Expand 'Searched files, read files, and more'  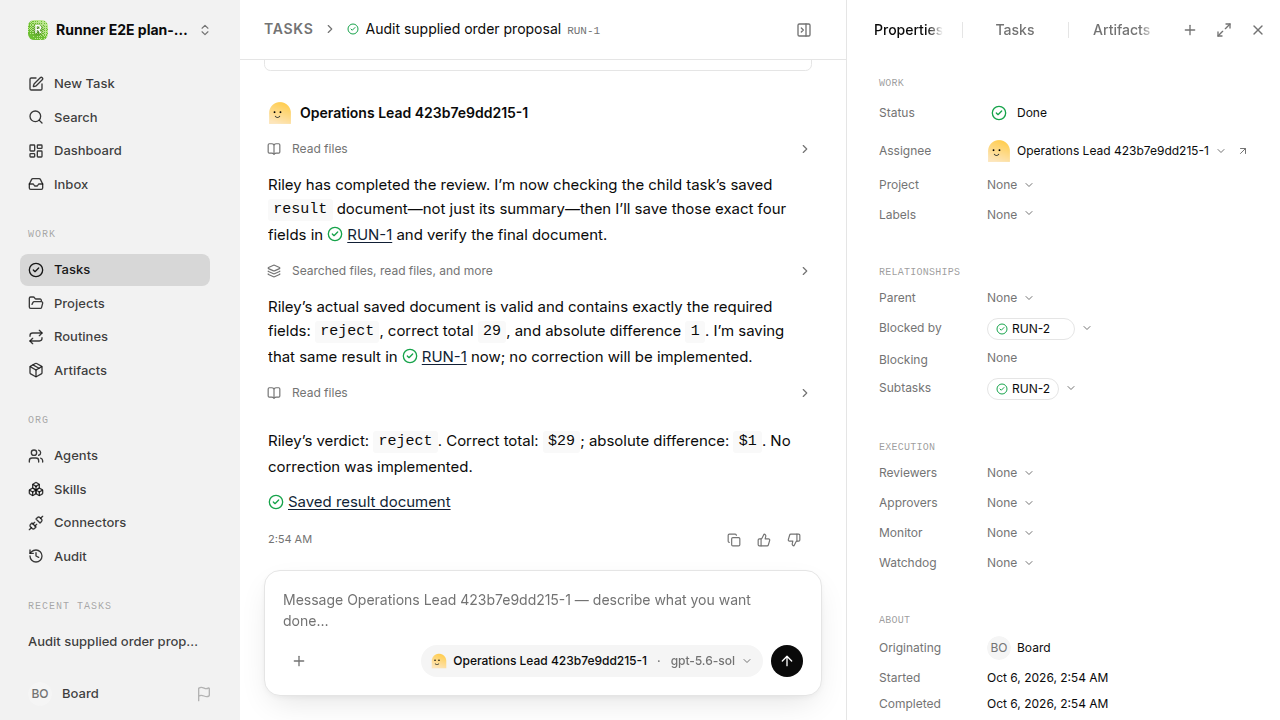538,271
